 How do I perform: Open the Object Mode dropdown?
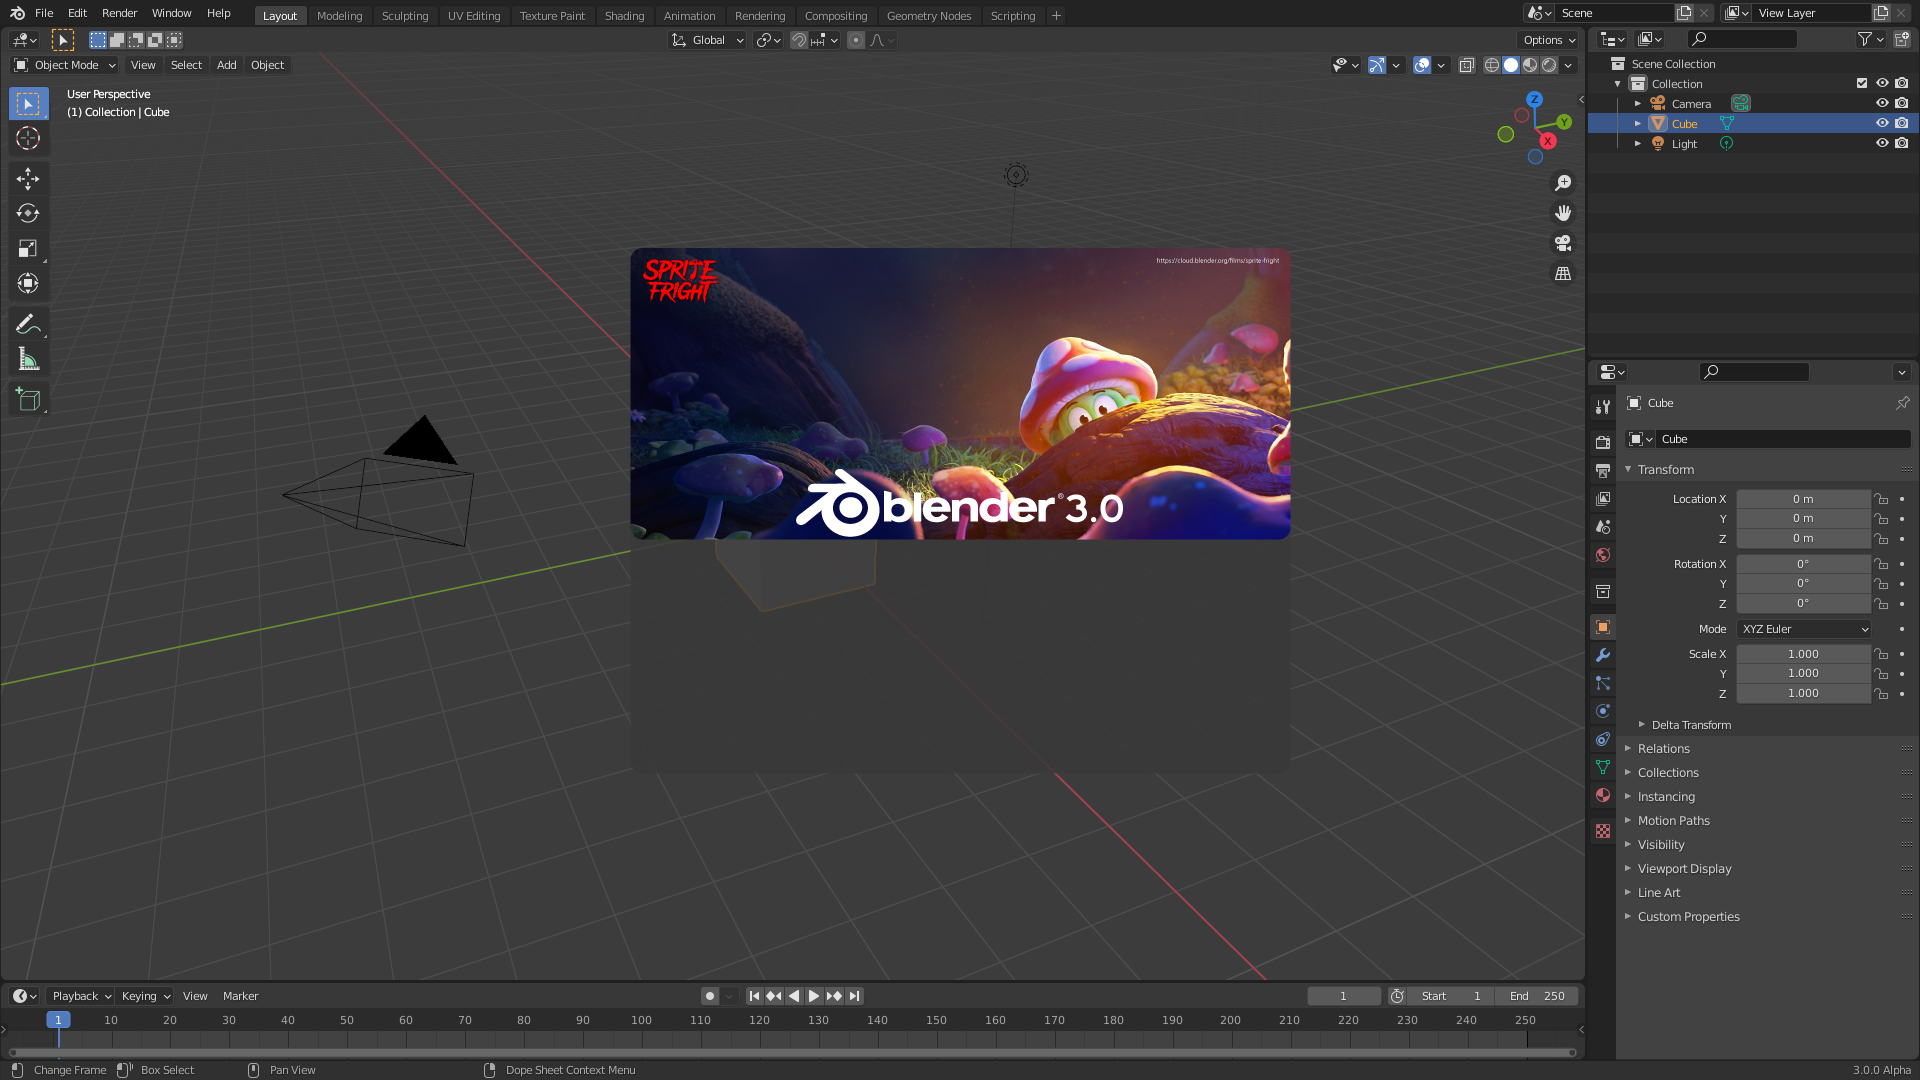click(x=65, y=65)
